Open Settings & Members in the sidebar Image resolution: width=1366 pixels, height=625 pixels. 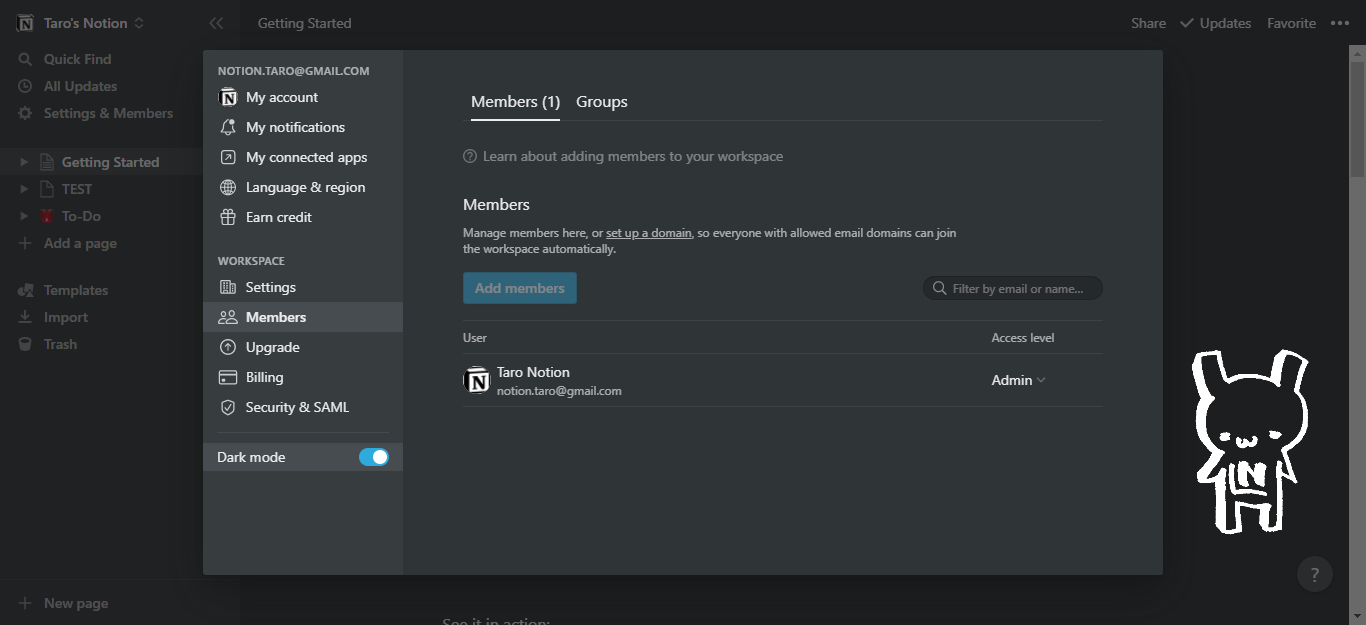[x=120, y=113]
